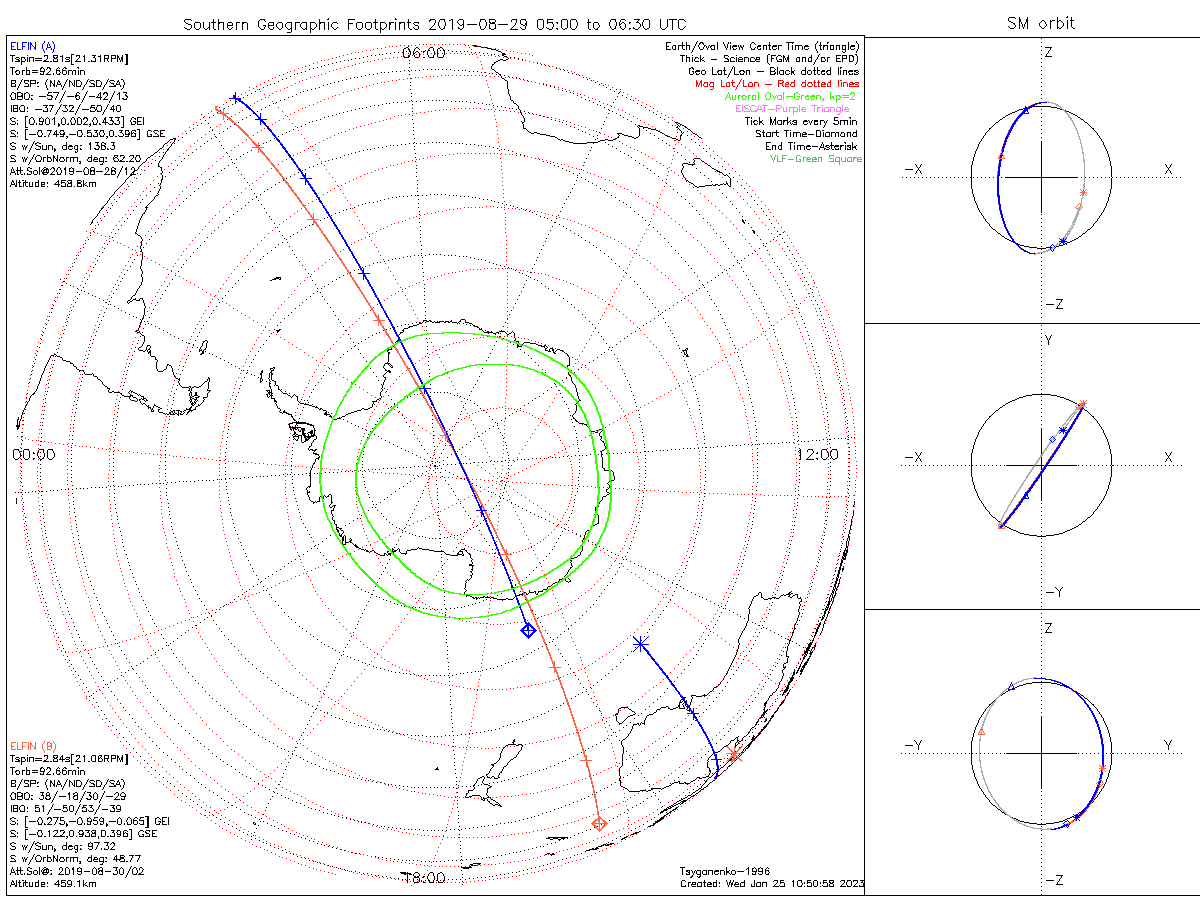Click 'Altitude: 458.8km' for ELFIN A

(53, 184)
